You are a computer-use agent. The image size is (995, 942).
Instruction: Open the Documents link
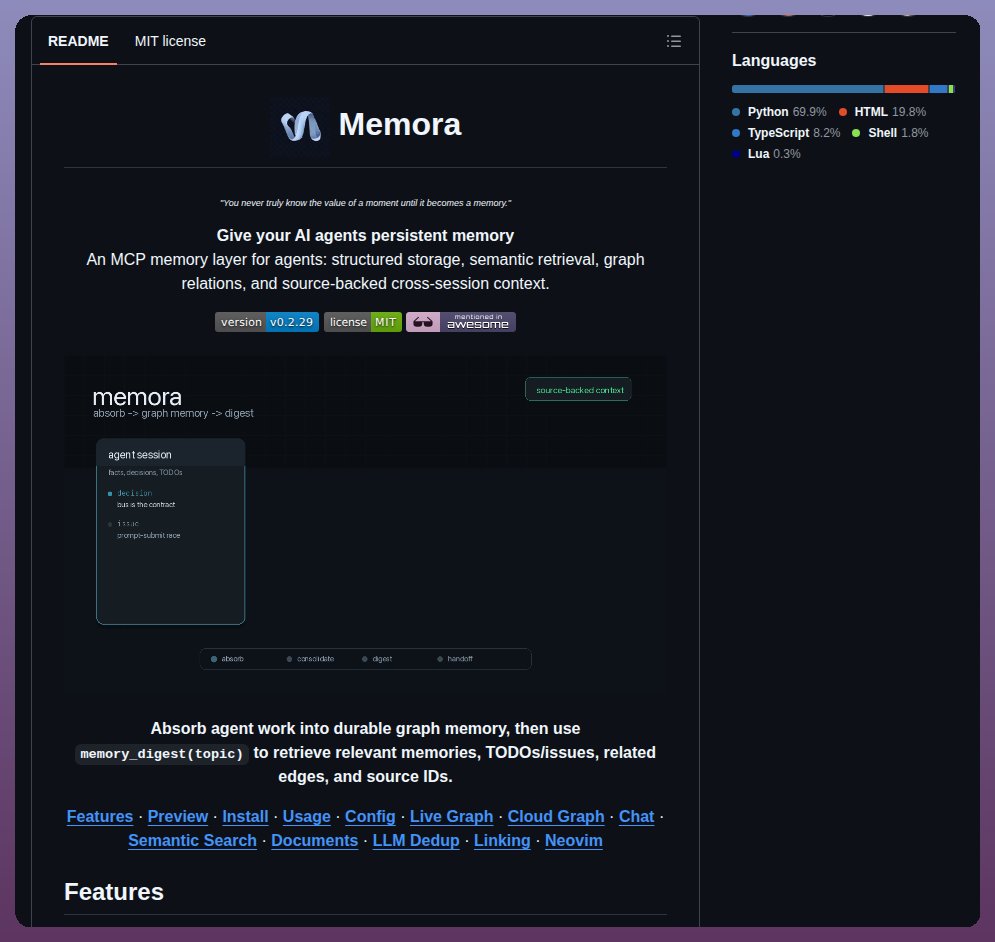(314, 840)
